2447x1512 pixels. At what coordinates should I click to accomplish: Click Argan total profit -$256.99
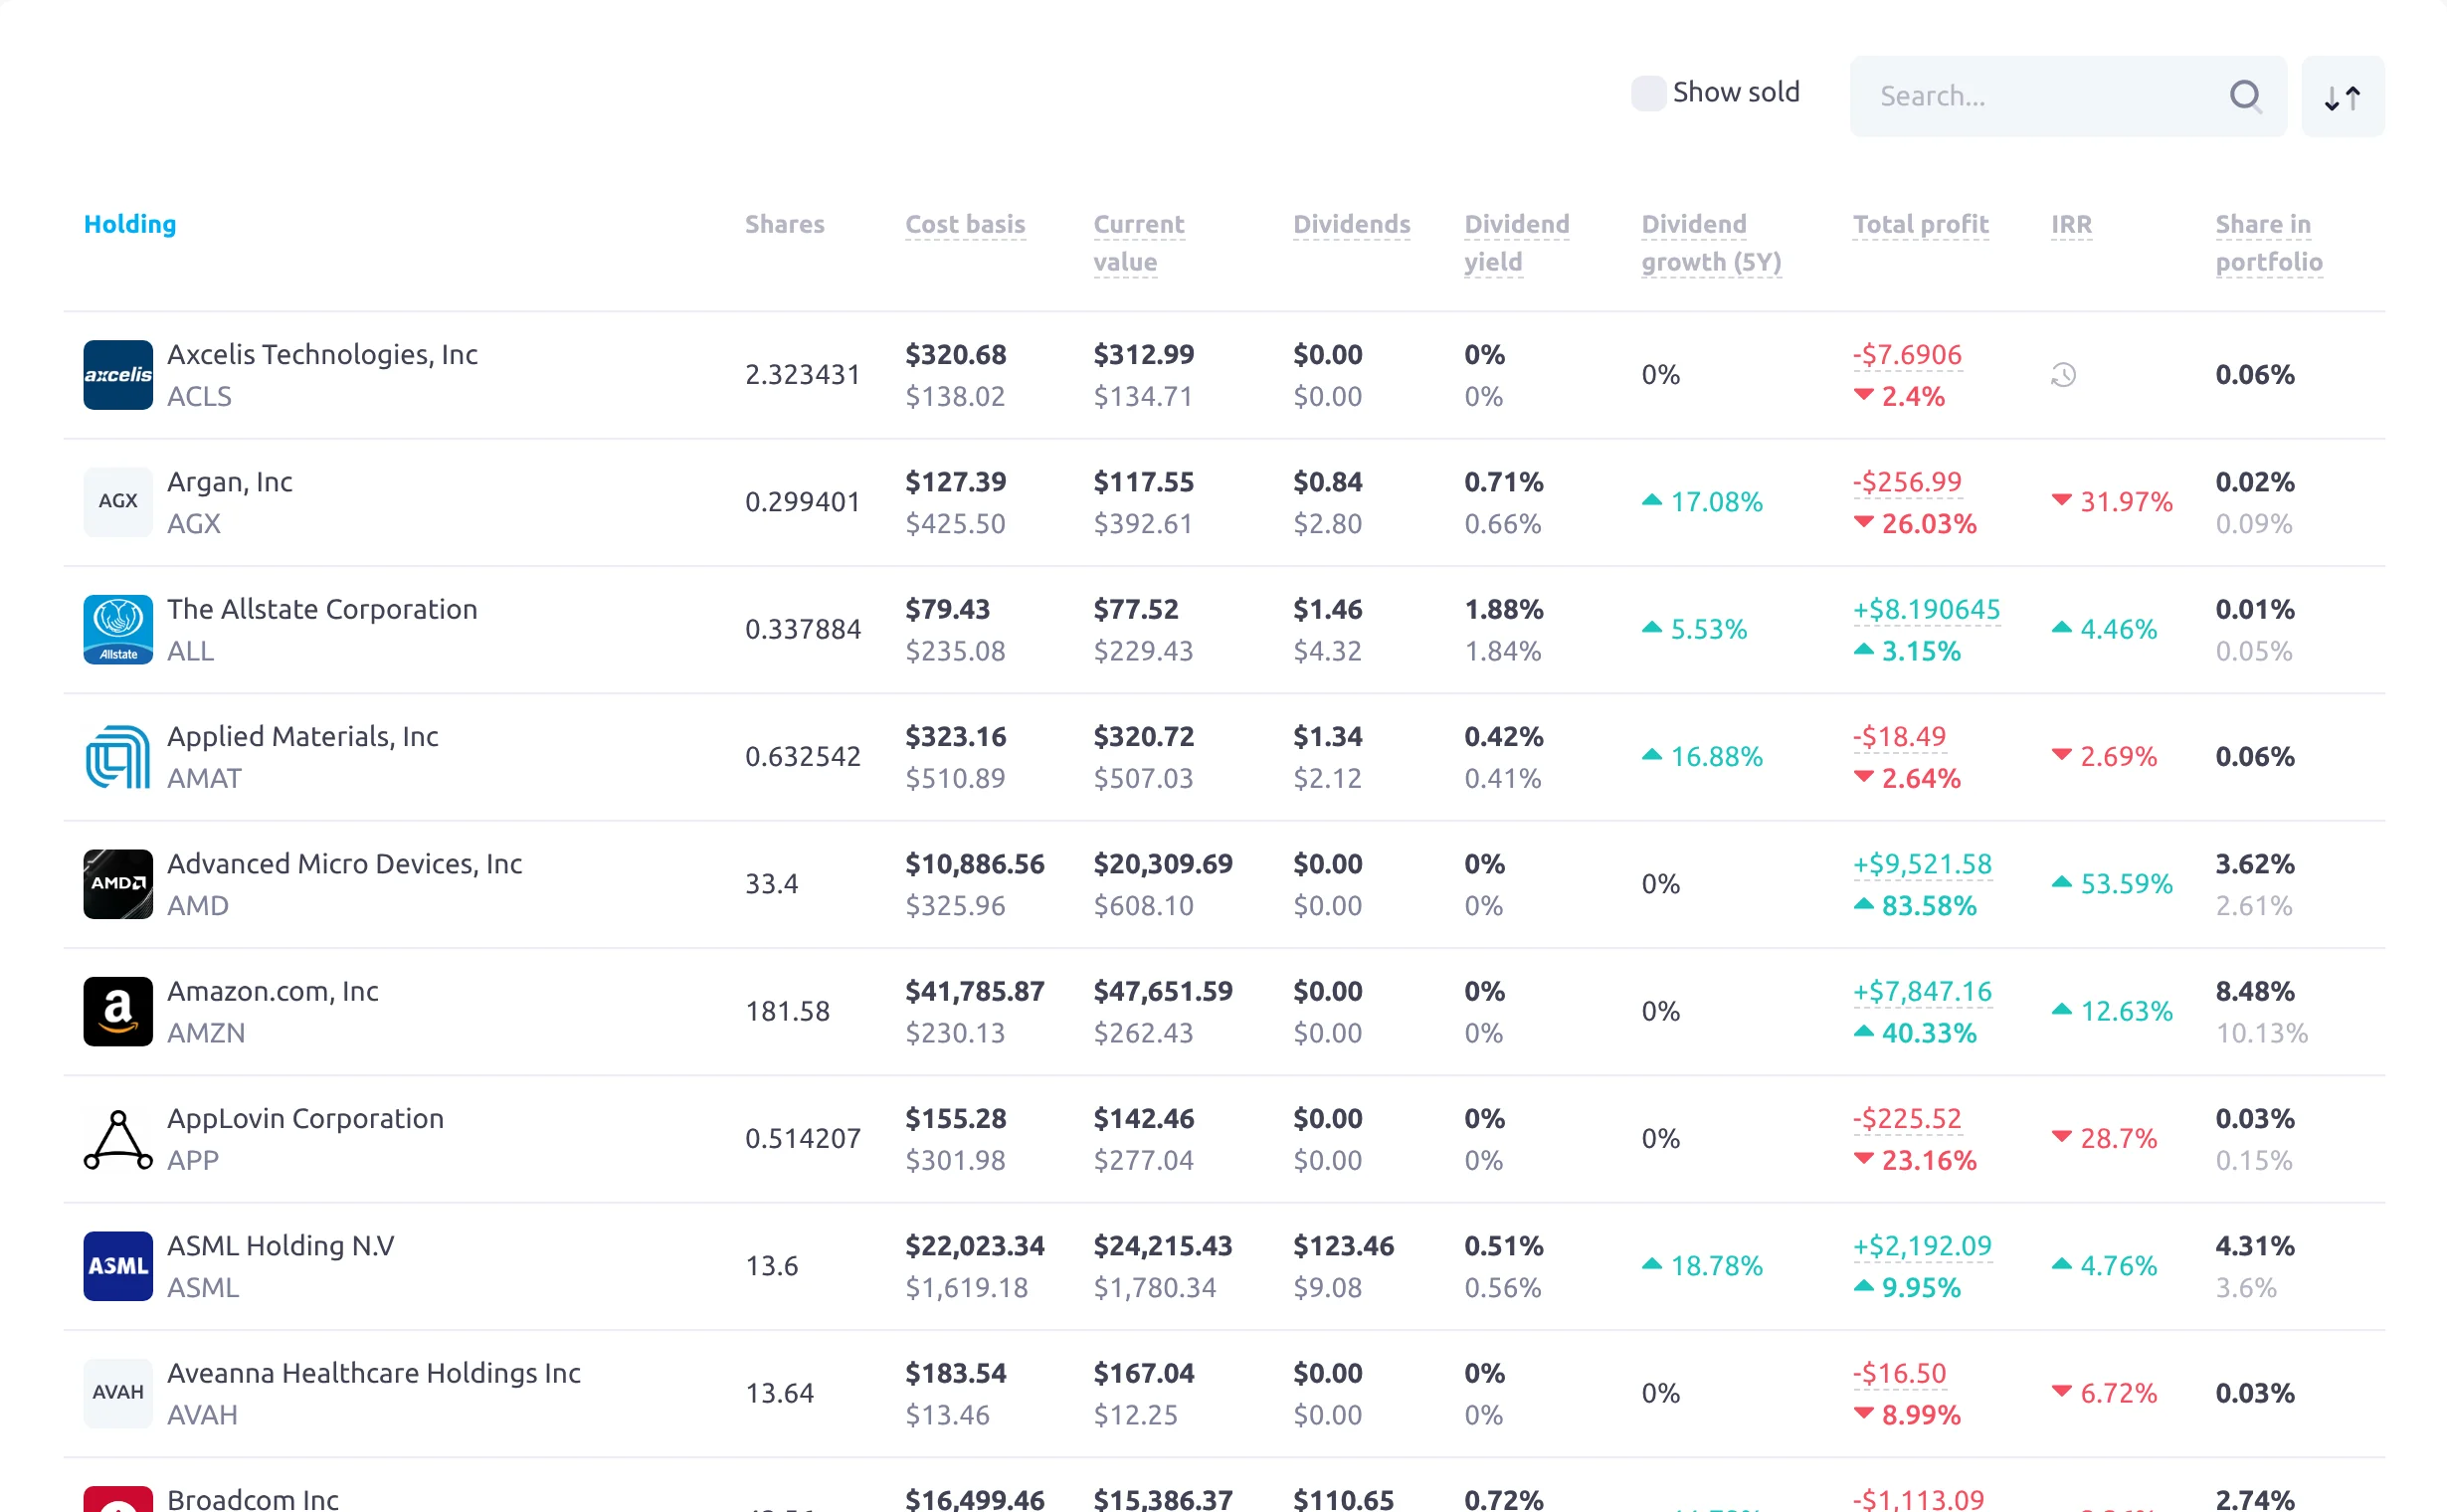[1907, 482]
